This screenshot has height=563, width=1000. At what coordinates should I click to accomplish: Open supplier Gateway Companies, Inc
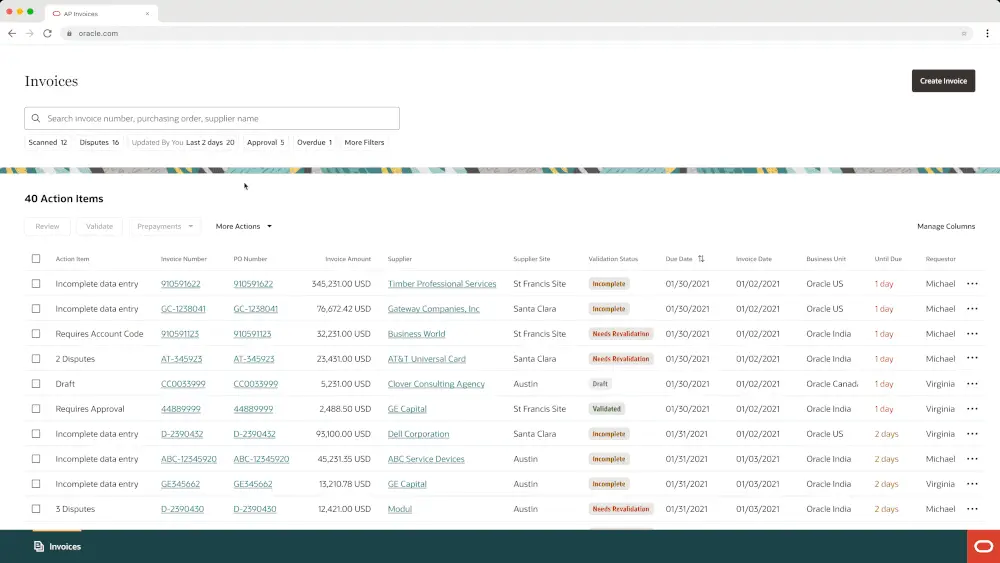[x=434, y=309]
